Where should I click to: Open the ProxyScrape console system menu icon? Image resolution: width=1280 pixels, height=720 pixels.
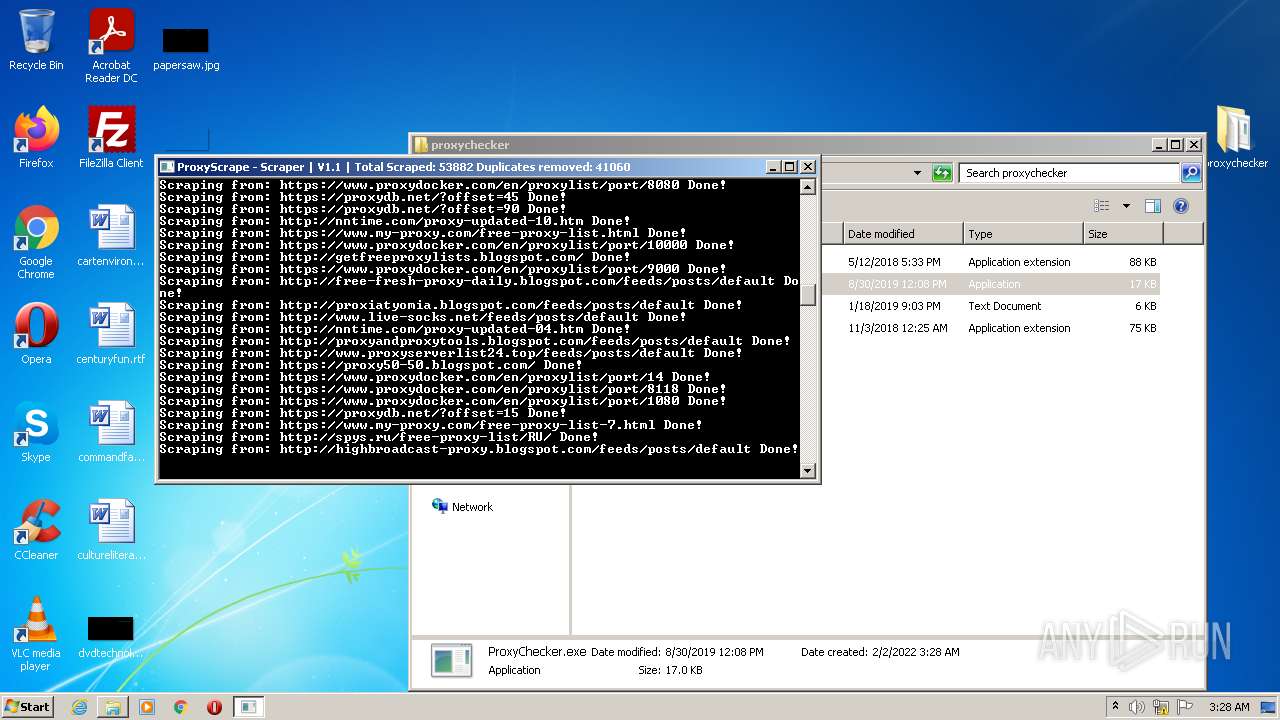pos(167,167)
